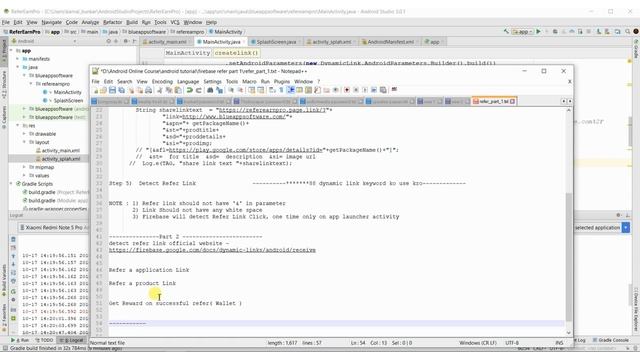Open the Structure side tool tab
Screen dimensions: 640x360
tap(4, 85)
